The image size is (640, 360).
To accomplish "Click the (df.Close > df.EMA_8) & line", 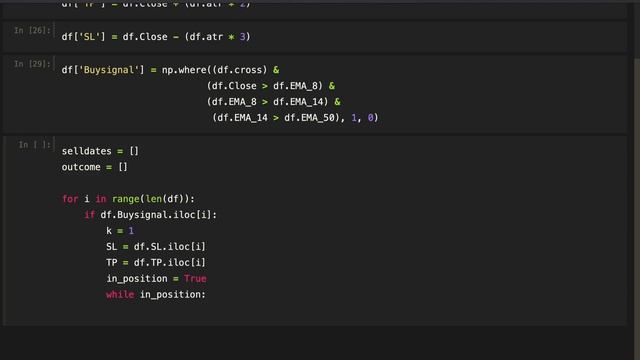I will click(271, 86).
